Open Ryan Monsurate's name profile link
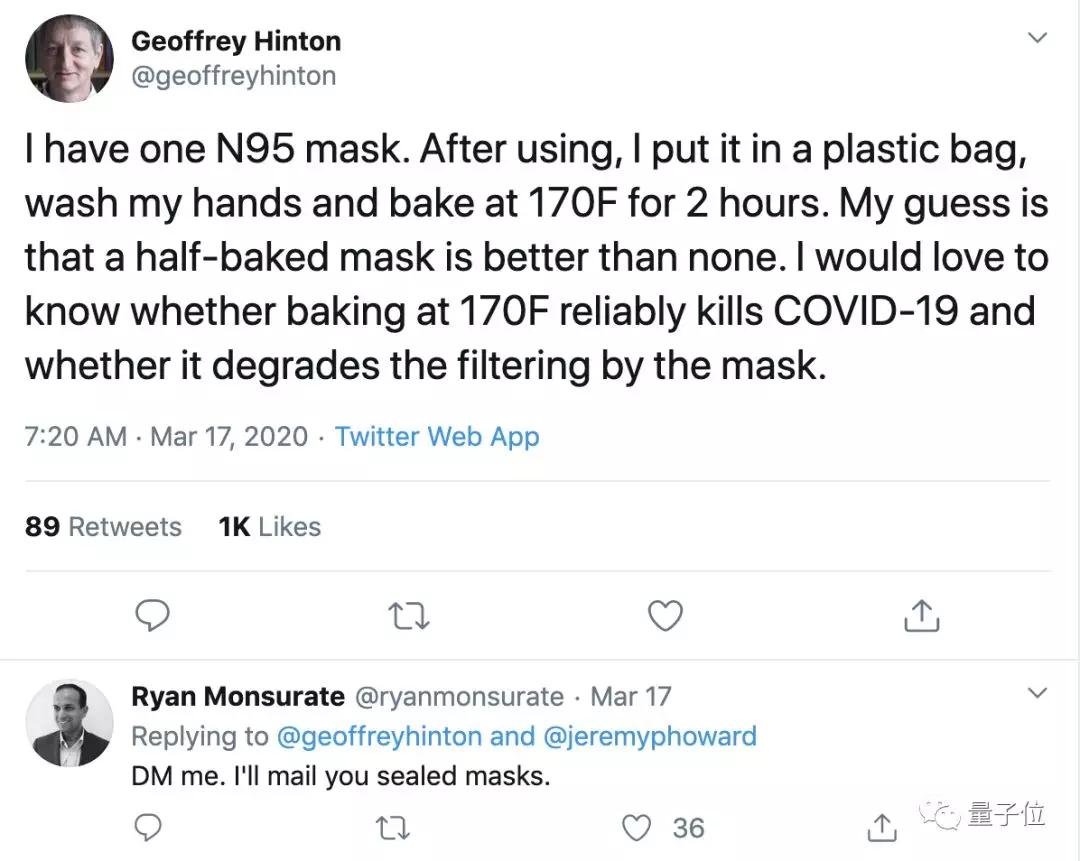The width and height of the screenshot is (1080, 861). (x=238, y=696)
